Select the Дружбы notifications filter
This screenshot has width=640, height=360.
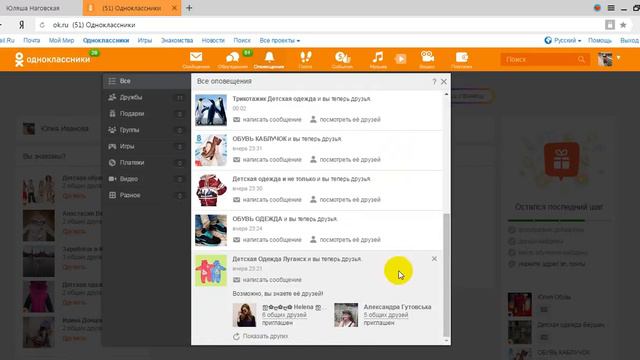[146, 98]
